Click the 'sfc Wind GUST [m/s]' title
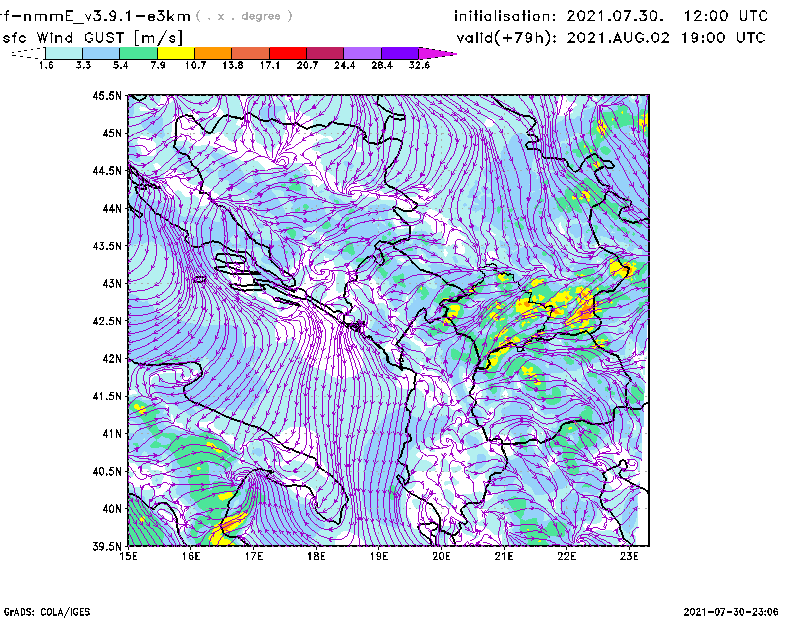This screenshot has height=618, width=800. (x=93, y=37)
